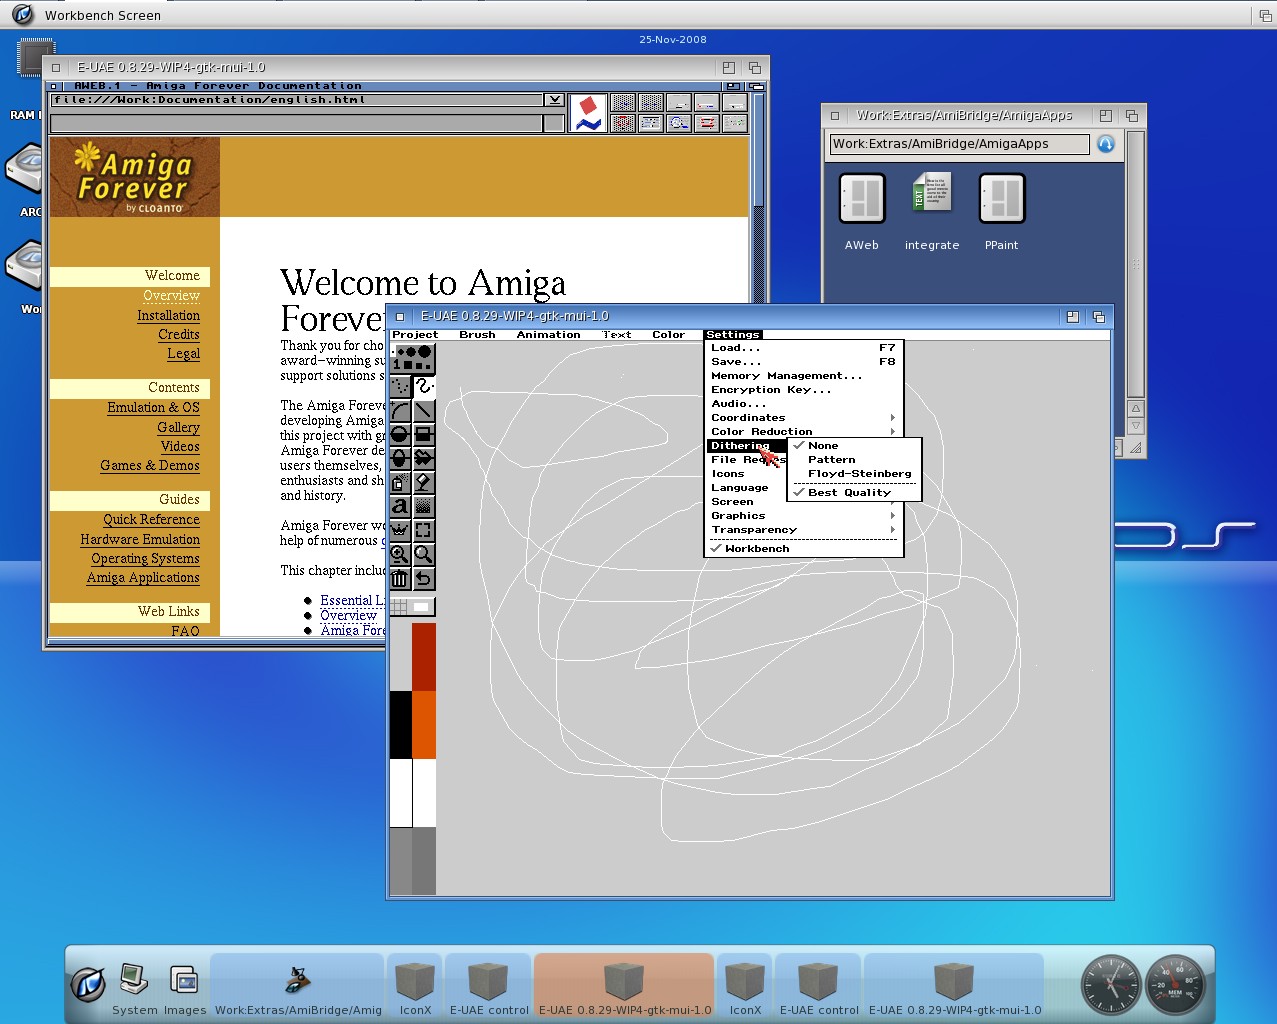Select the None dithering option

[x=854, y=446]
